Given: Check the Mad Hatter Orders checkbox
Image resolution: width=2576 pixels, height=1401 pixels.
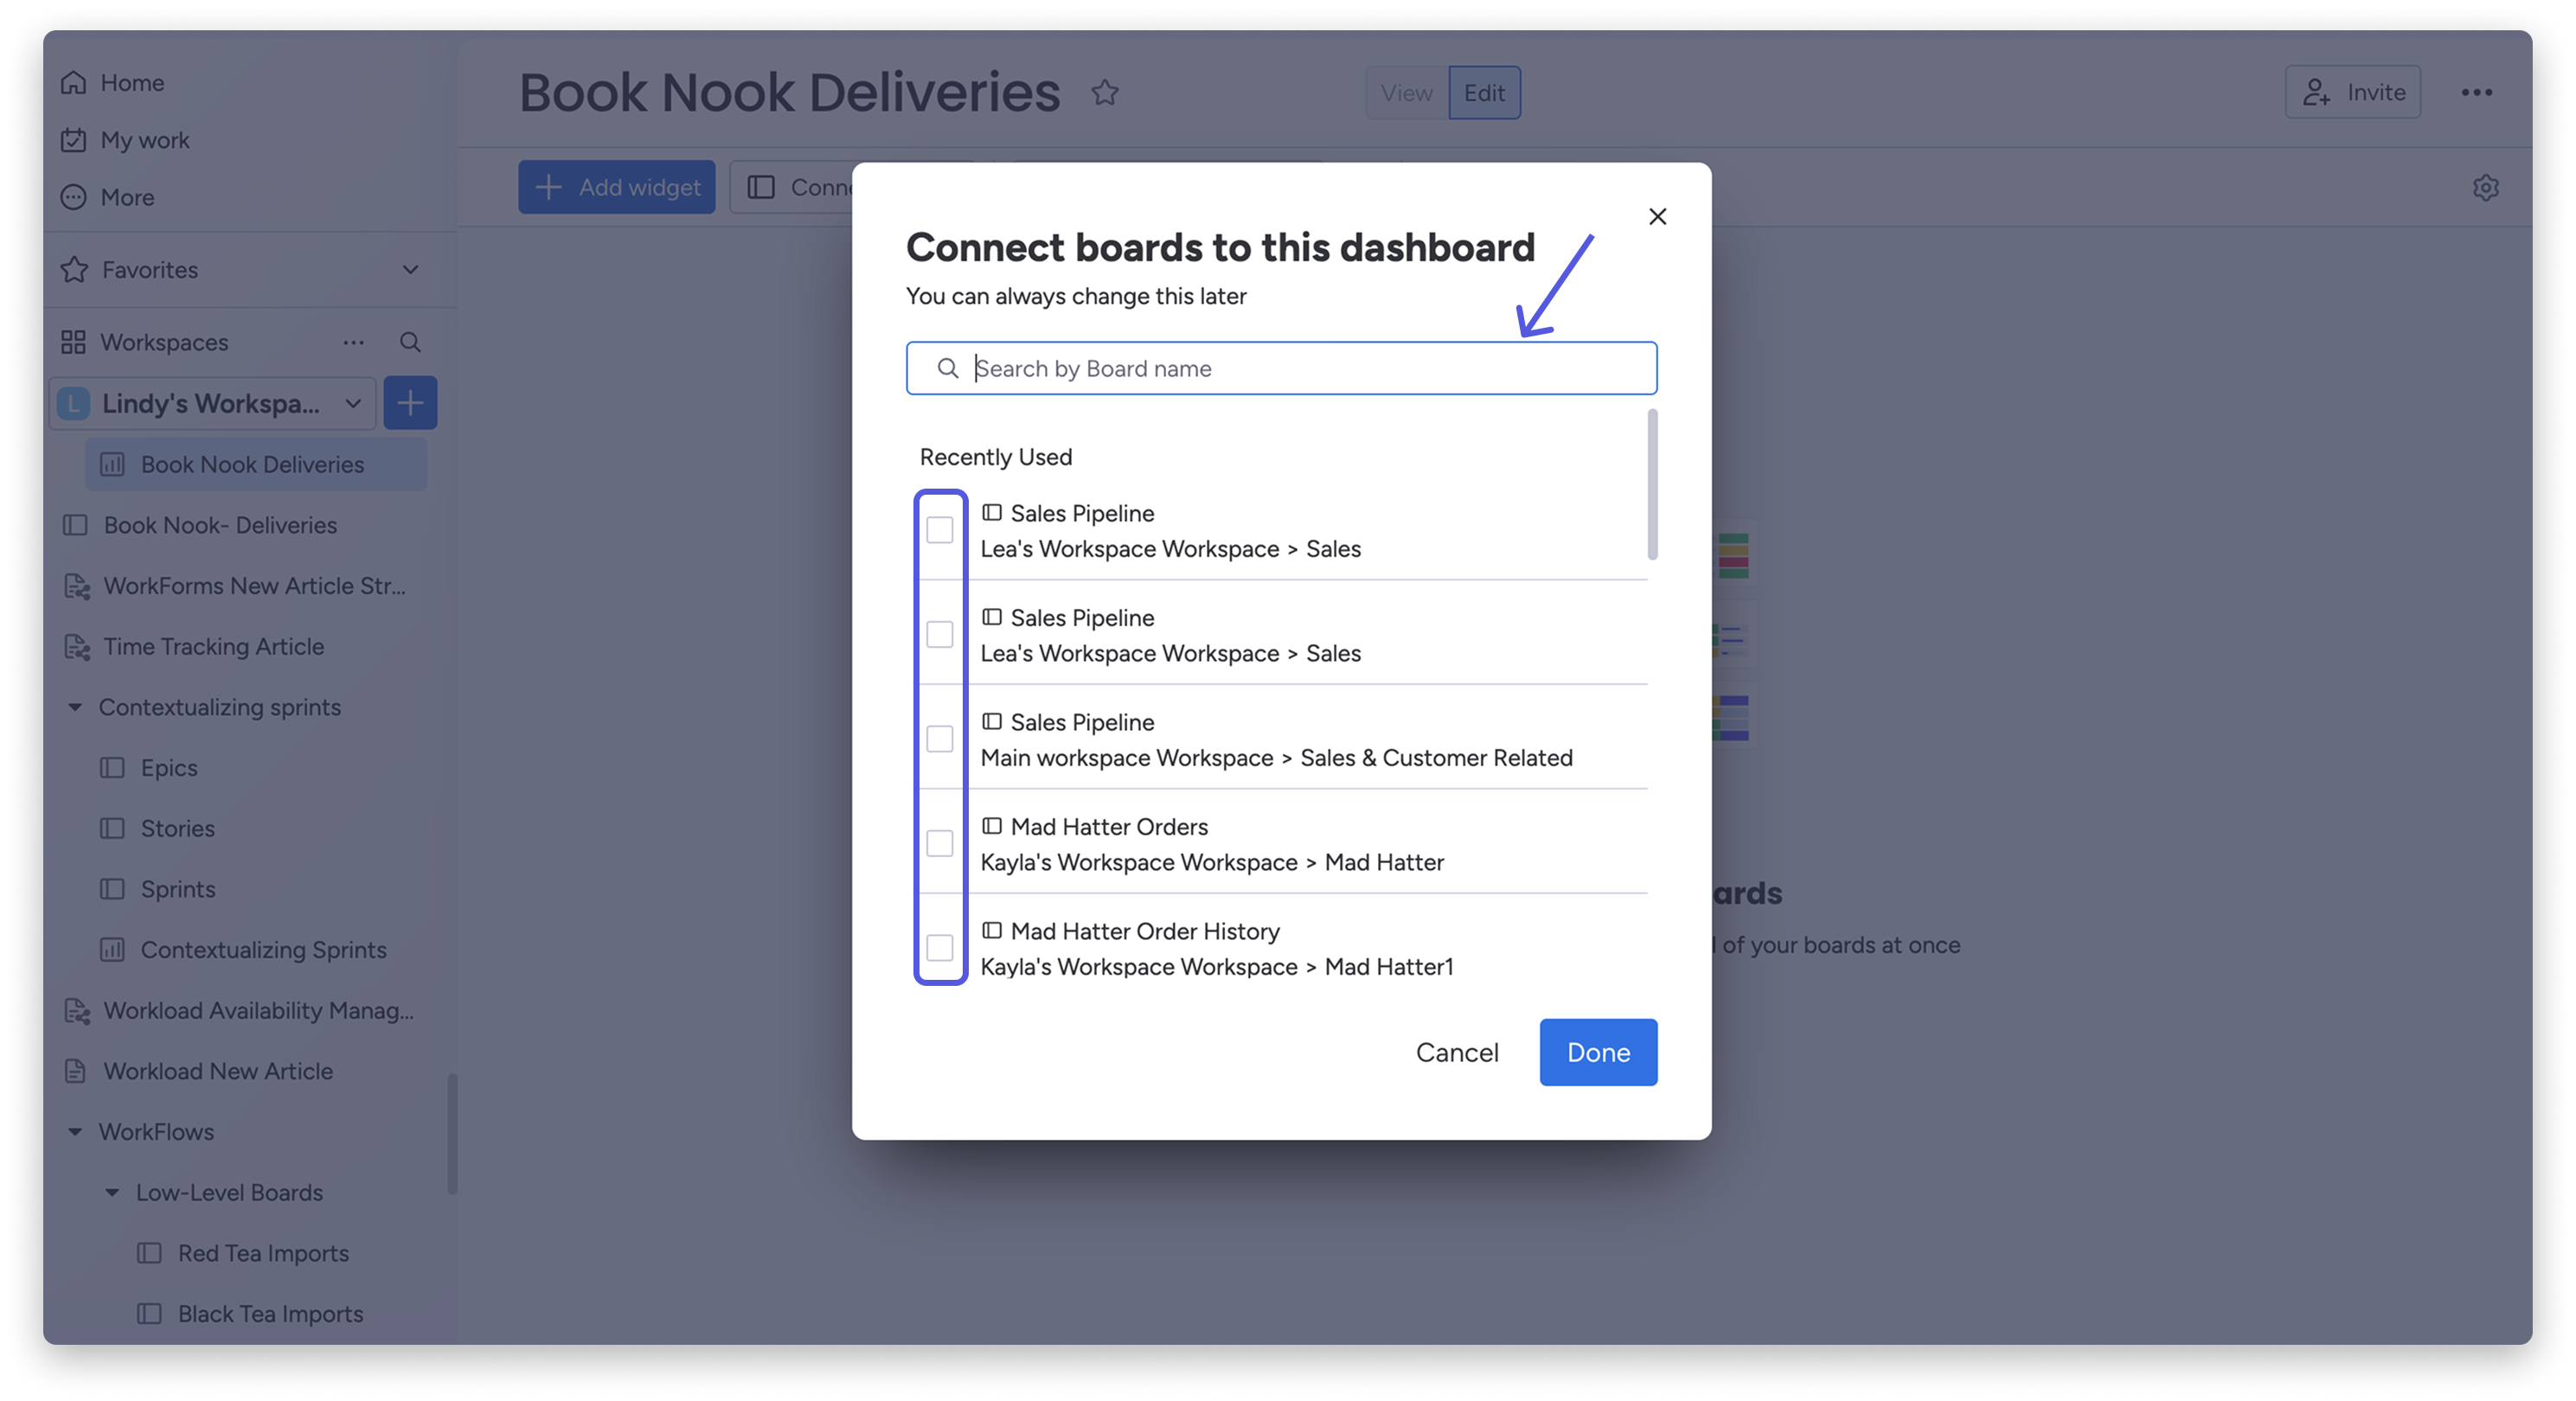Looking at the screenshot, I should pyautogui.click(x=939, y=843).
